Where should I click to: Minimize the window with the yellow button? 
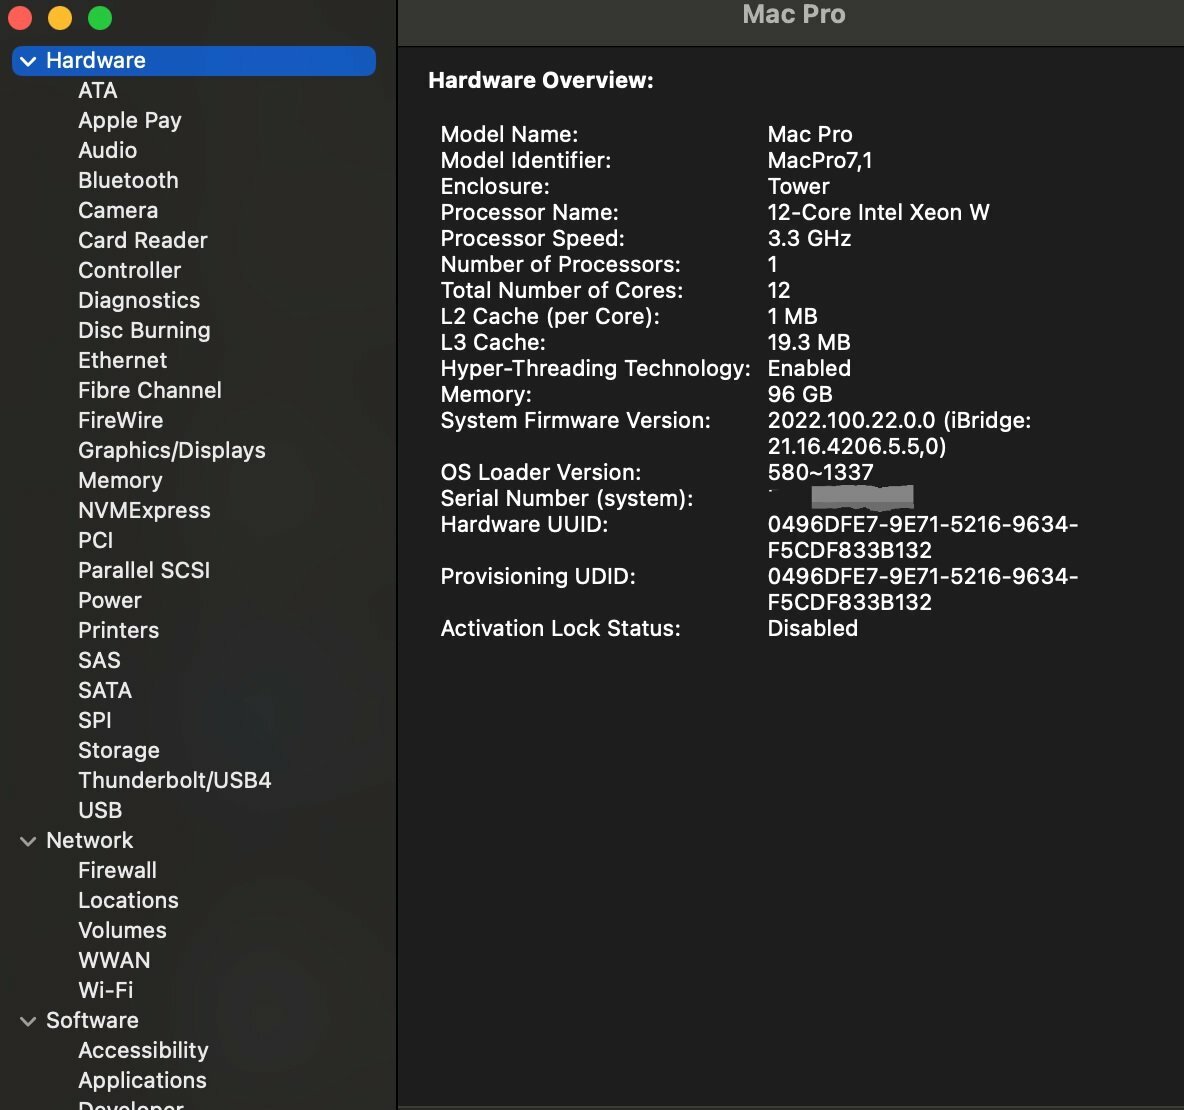coord(60,17)
